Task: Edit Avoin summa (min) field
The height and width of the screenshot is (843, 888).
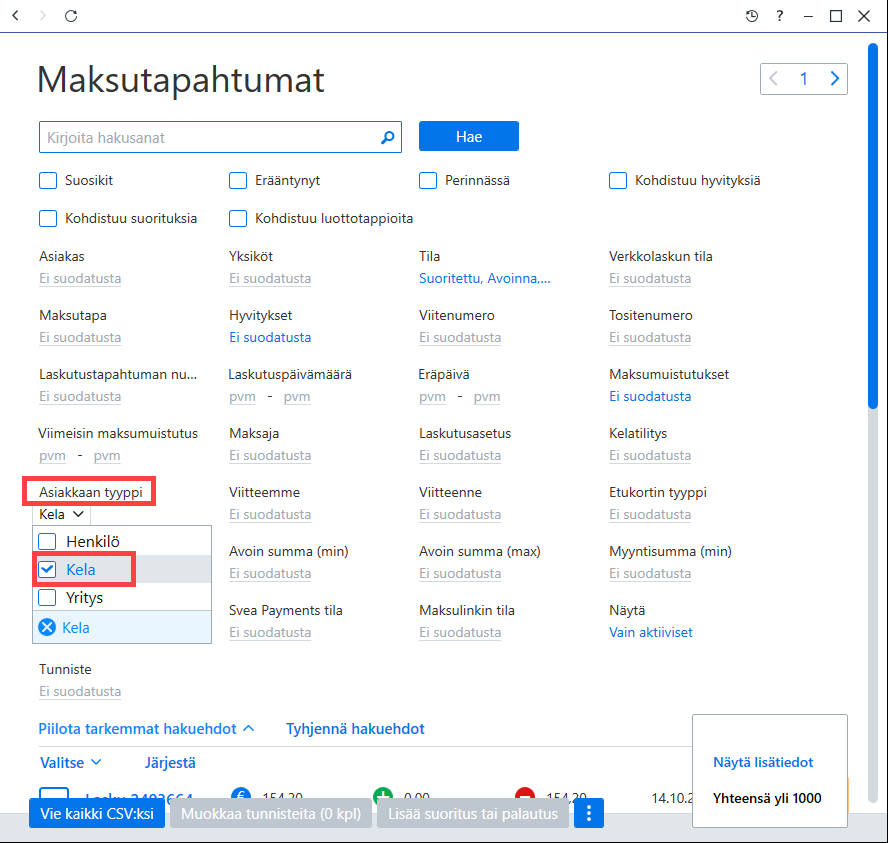Action: (x=270, y=574)
